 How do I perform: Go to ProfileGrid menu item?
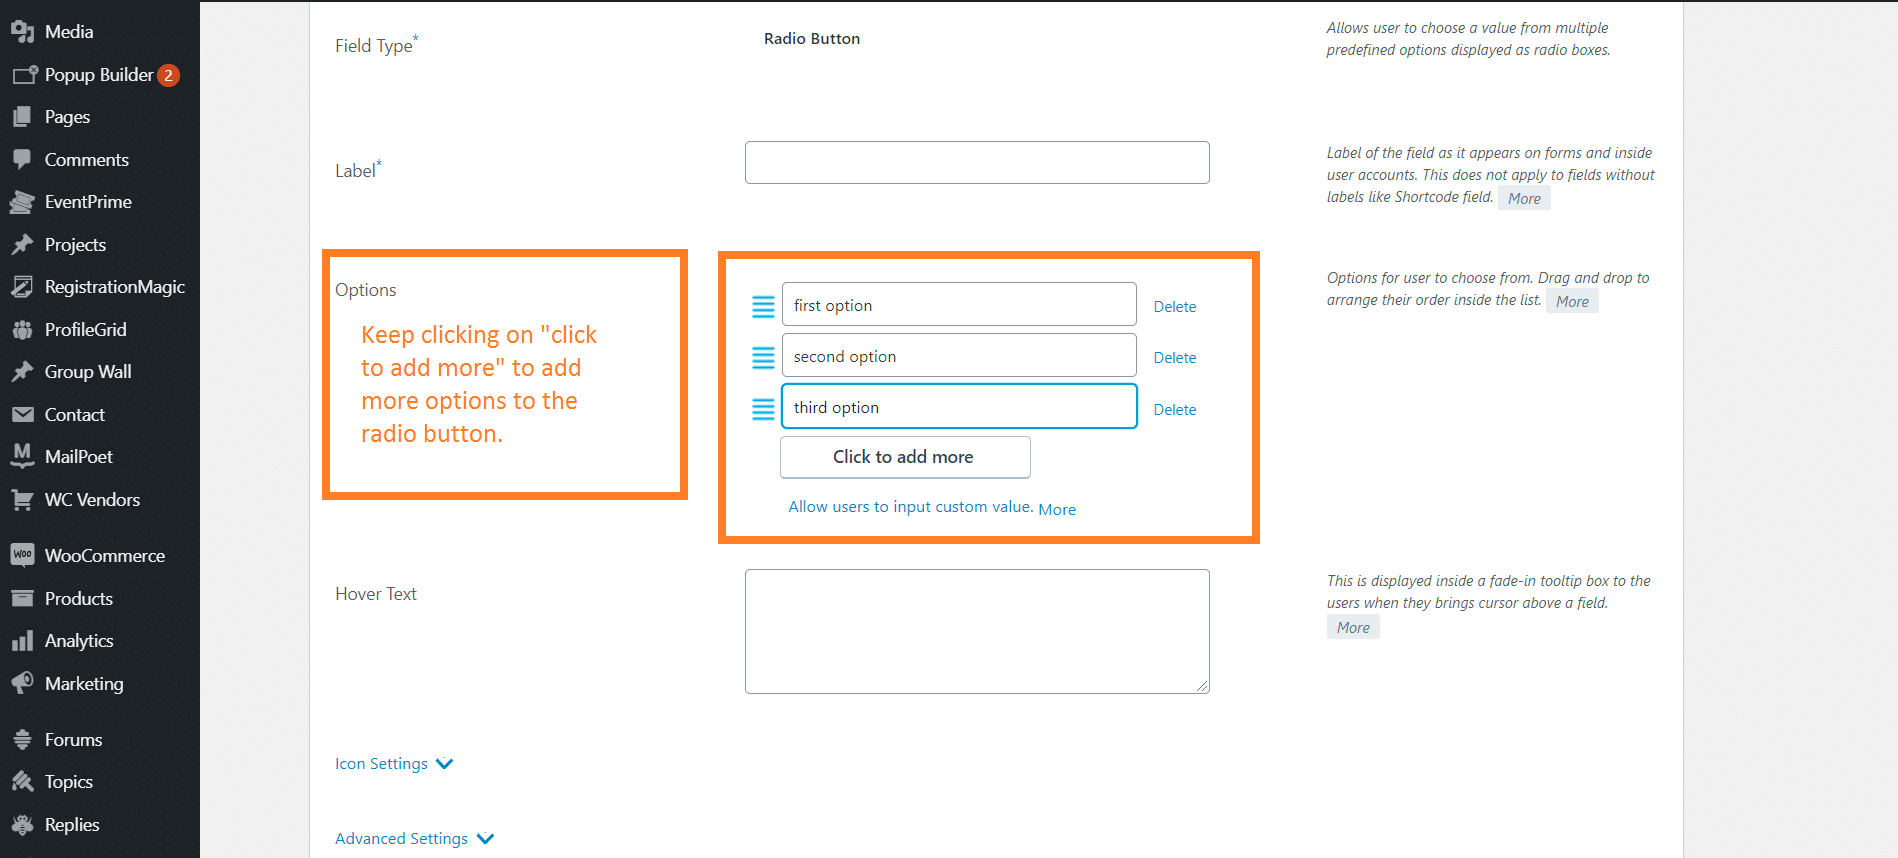pyautogui.click(x=85, y=329)
